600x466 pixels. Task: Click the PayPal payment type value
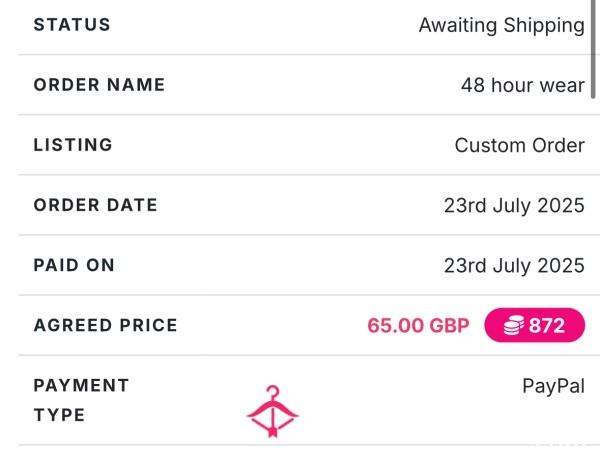click(x=553, y=386)
